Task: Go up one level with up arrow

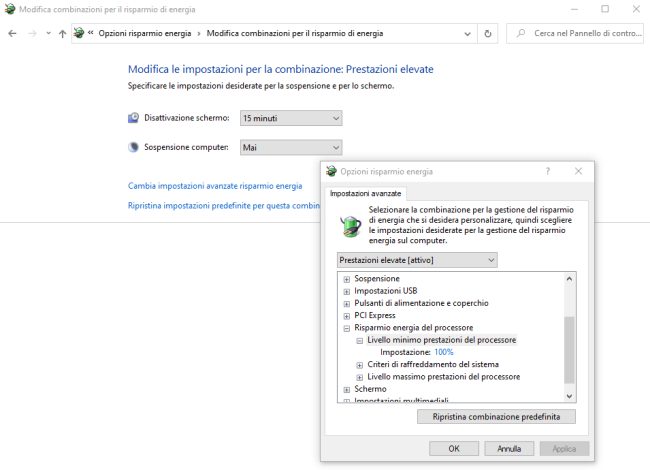Action: pos(62,34)
